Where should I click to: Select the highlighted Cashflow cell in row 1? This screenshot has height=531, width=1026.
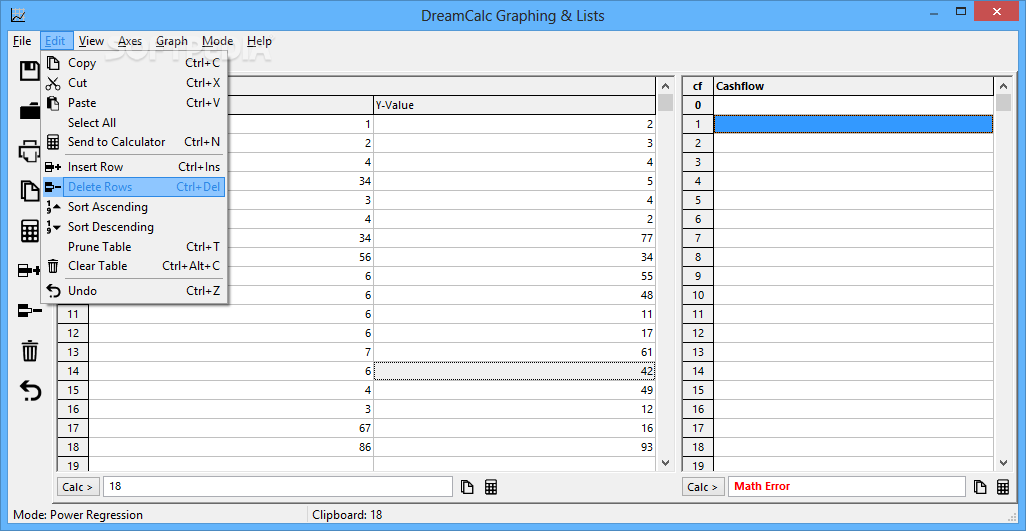click(x=853, y=124)
